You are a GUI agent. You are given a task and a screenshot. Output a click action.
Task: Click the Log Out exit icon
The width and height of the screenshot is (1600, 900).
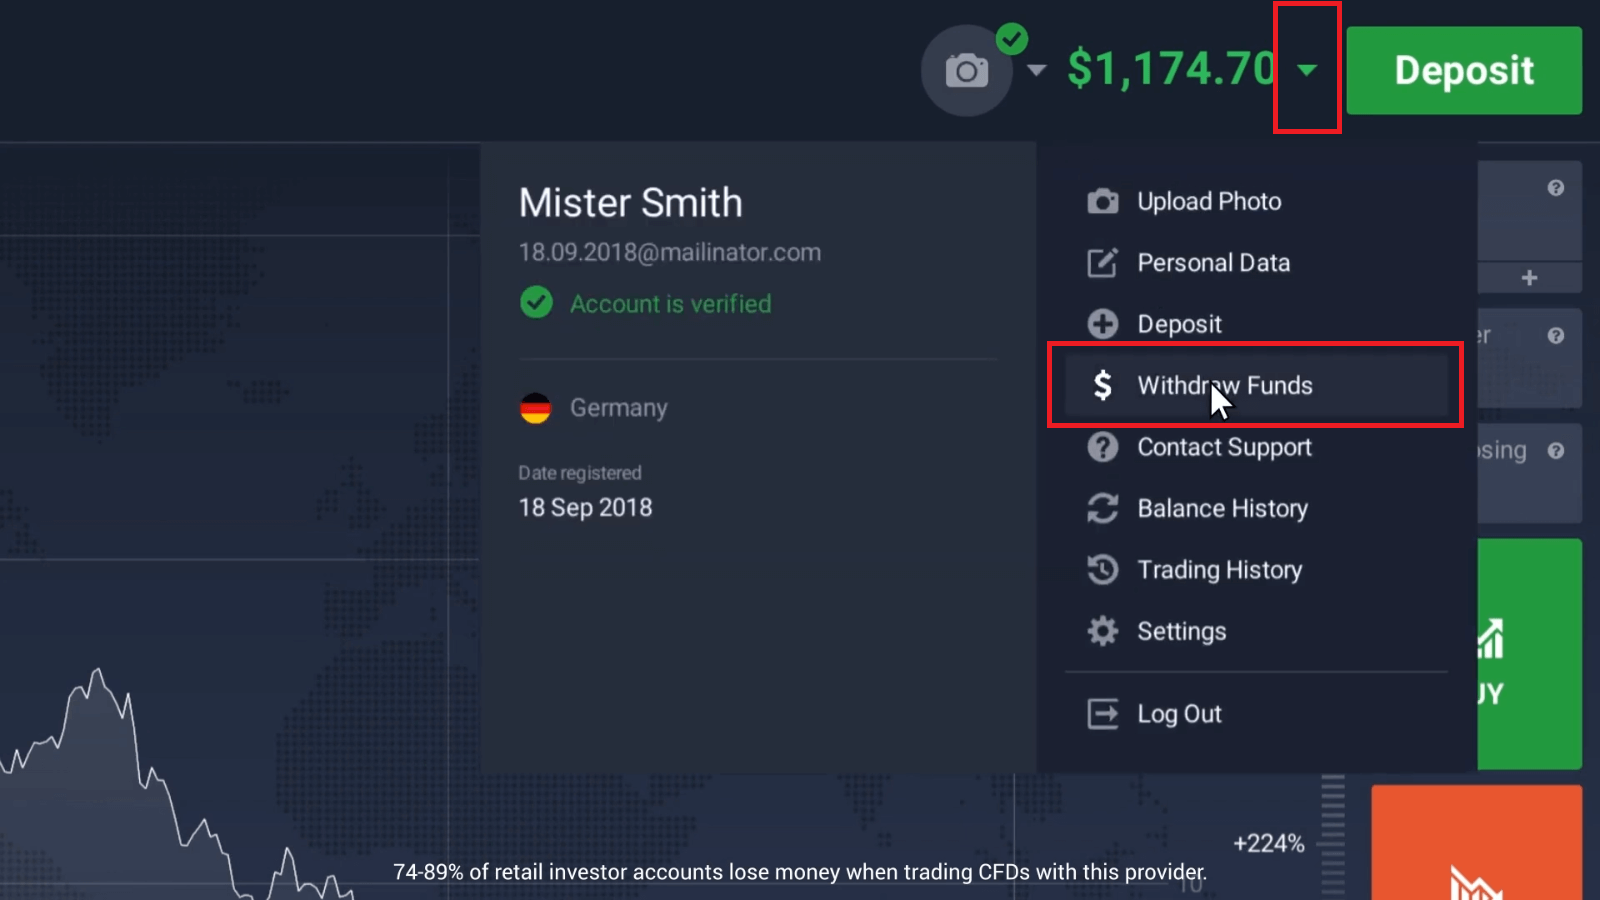pyautogui.click(x=1102, y=714)
